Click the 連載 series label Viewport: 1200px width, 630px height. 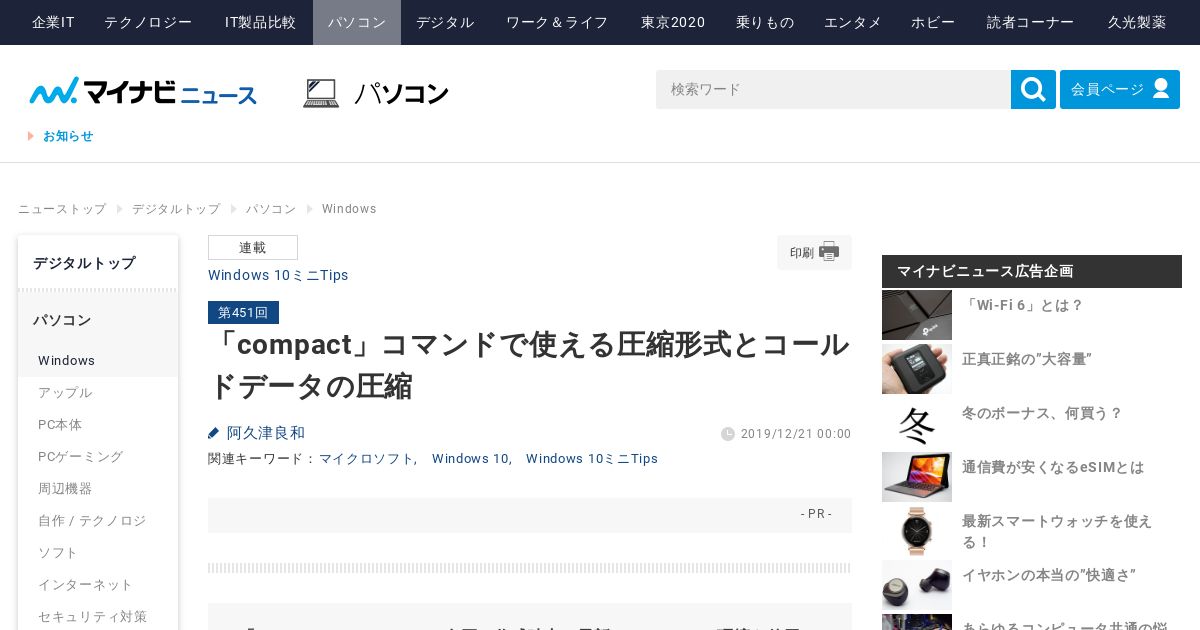pos(253,247)
